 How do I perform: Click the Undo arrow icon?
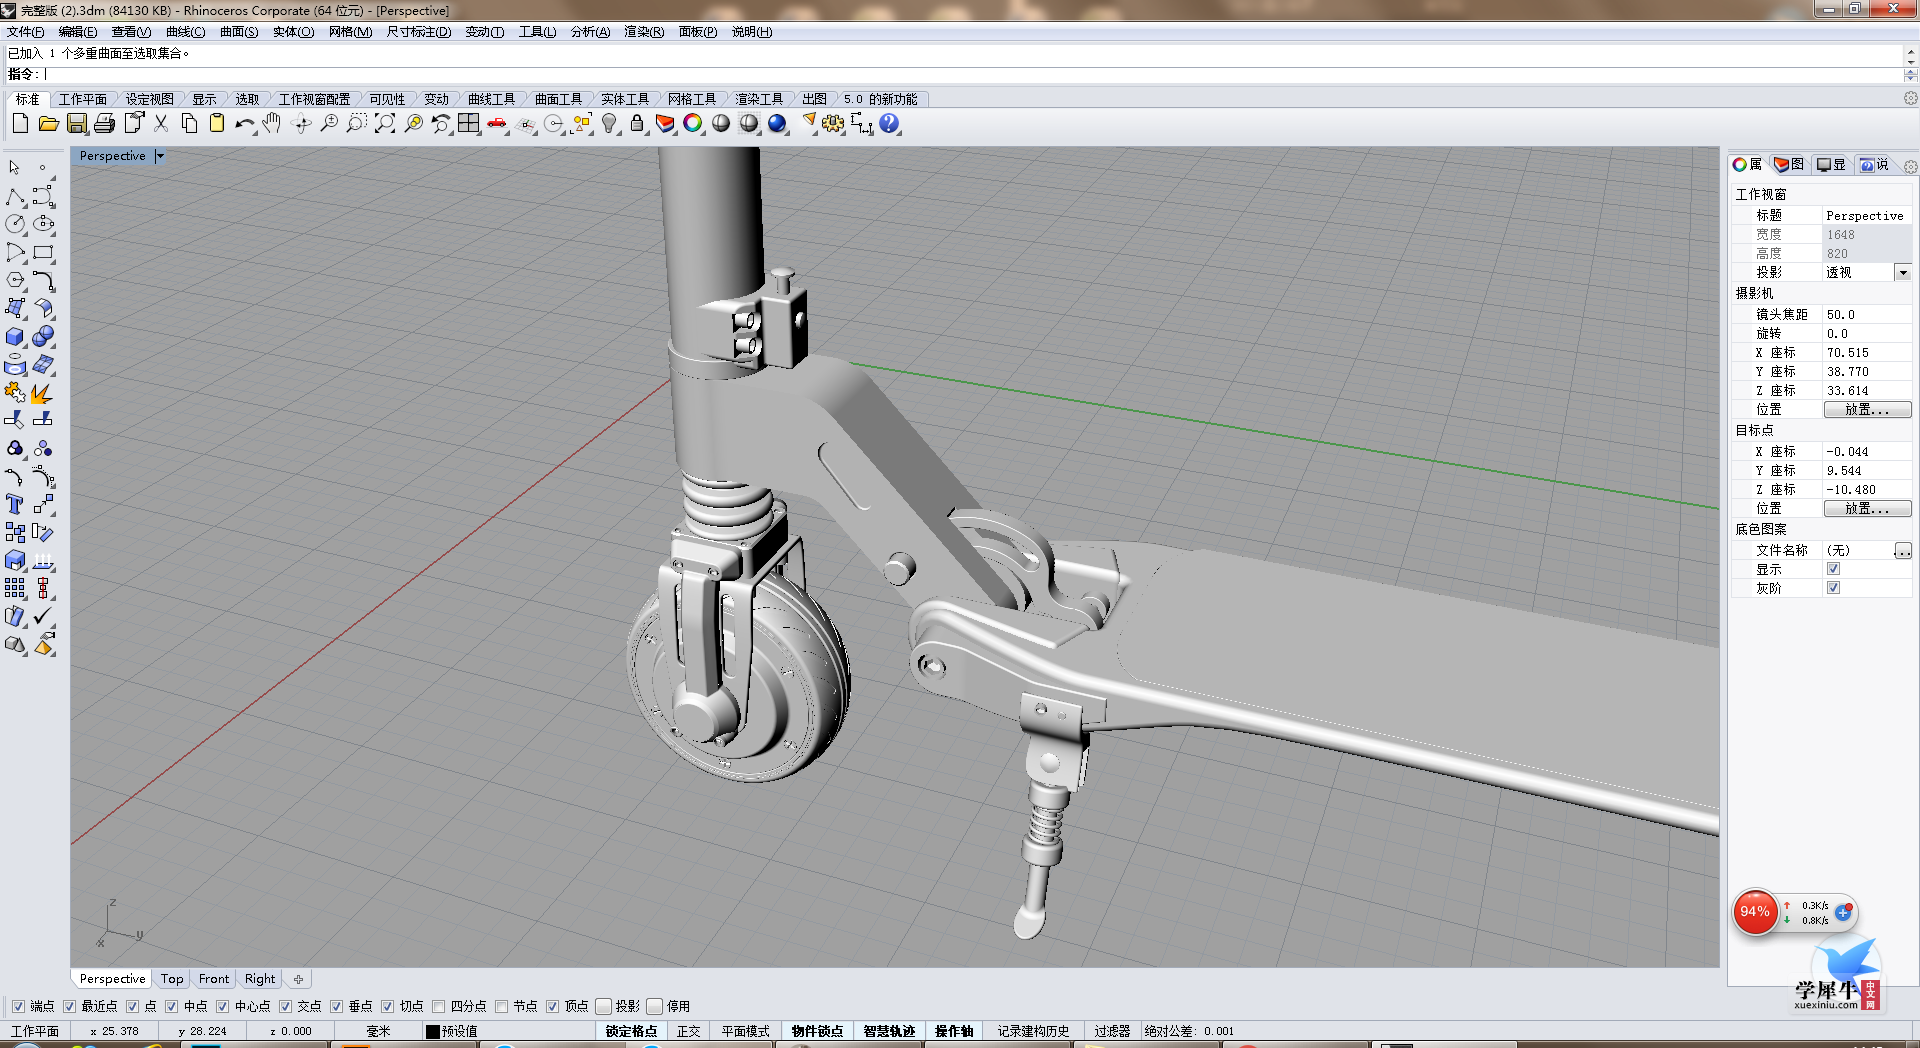click(x=245, y=124)
